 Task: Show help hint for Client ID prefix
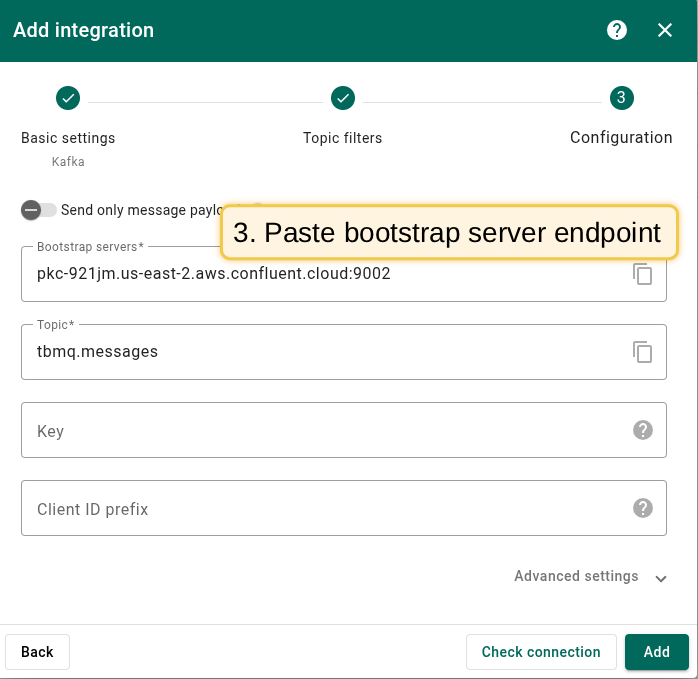(643, 508)
